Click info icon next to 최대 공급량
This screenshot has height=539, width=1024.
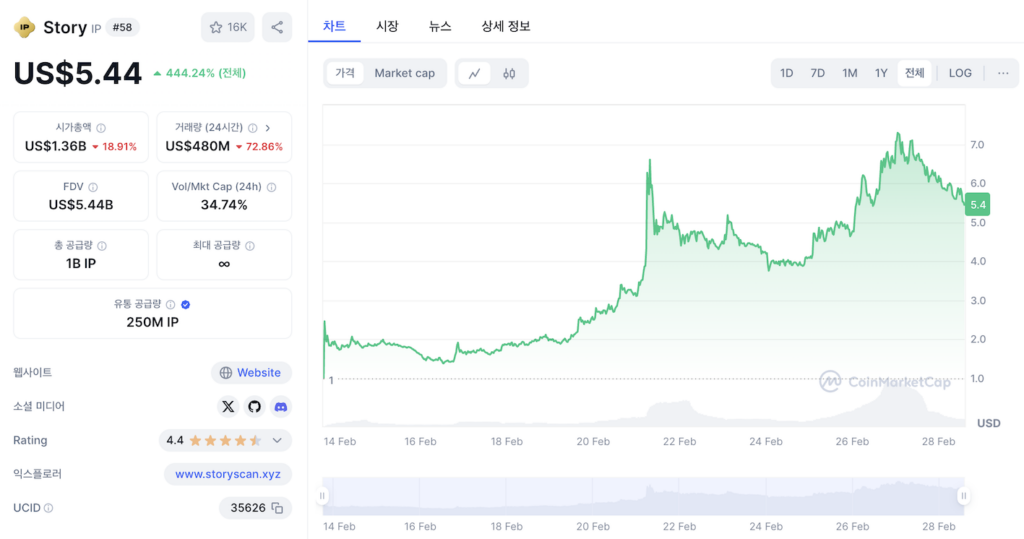point(250,246)
